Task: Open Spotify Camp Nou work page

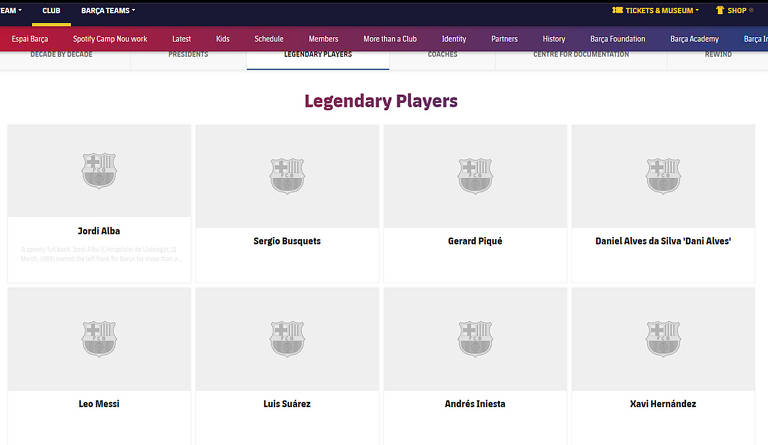Action: tap(110, 39)
